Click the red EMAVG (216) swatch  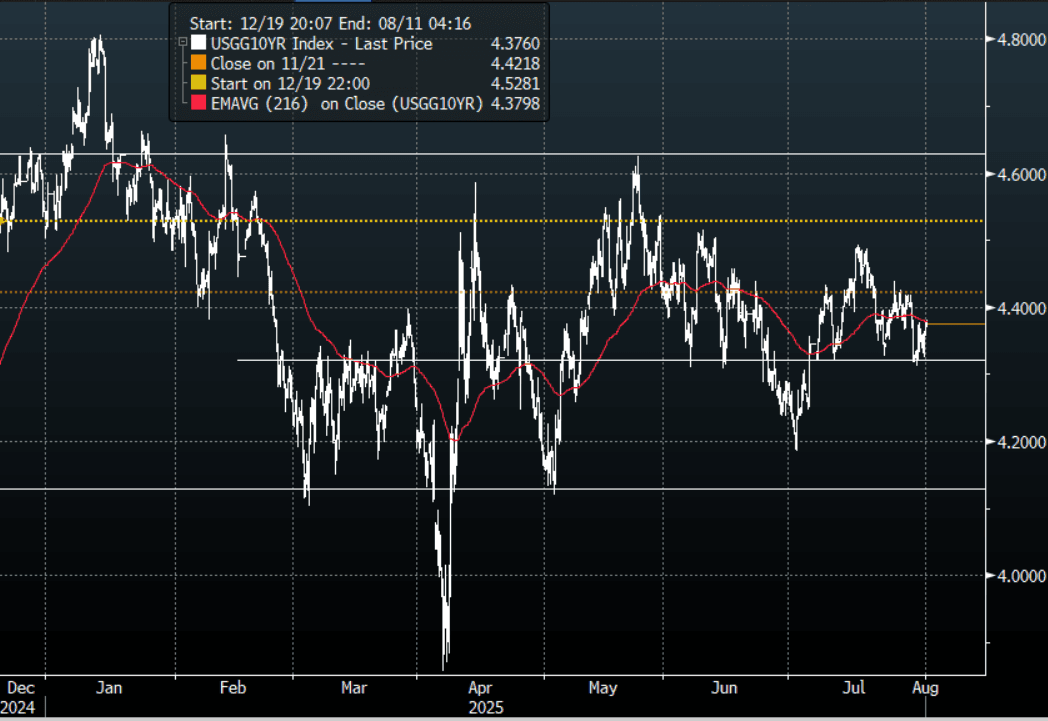201,103
